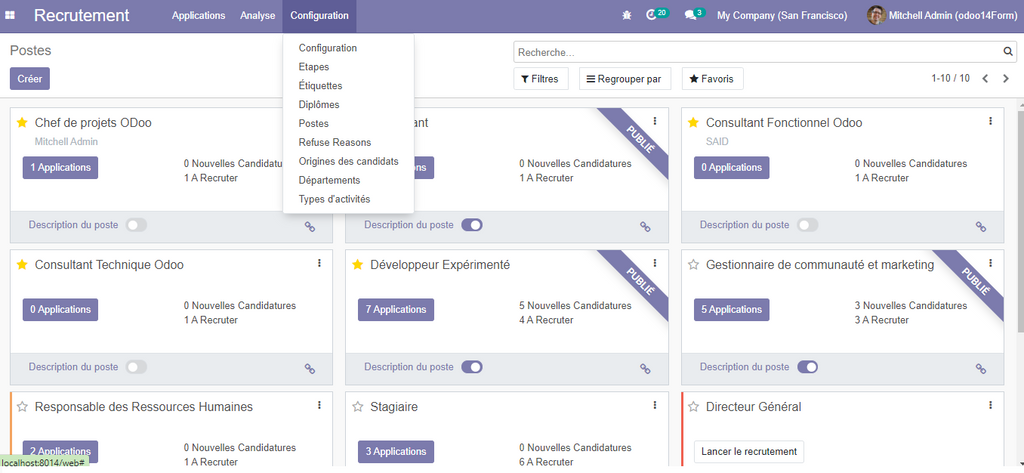Expand the Filtres dropdown

(x=541, y=79)
